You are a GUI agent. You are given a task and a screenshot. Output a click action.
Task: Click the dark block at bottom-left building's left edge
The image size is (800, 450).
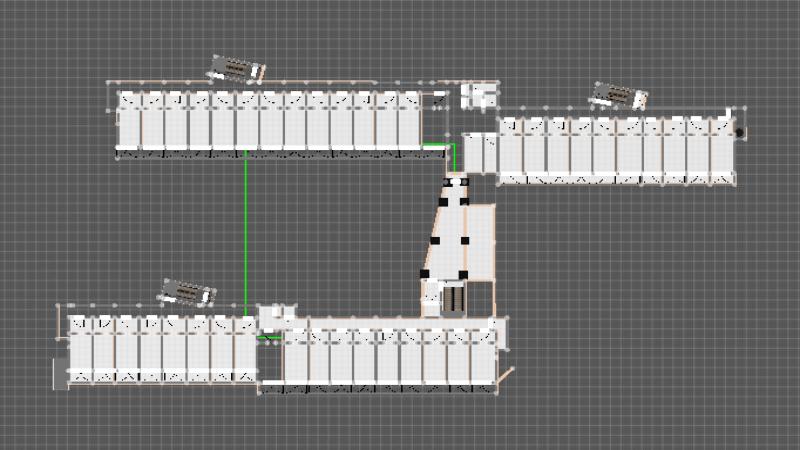click(x=60, y=373)
